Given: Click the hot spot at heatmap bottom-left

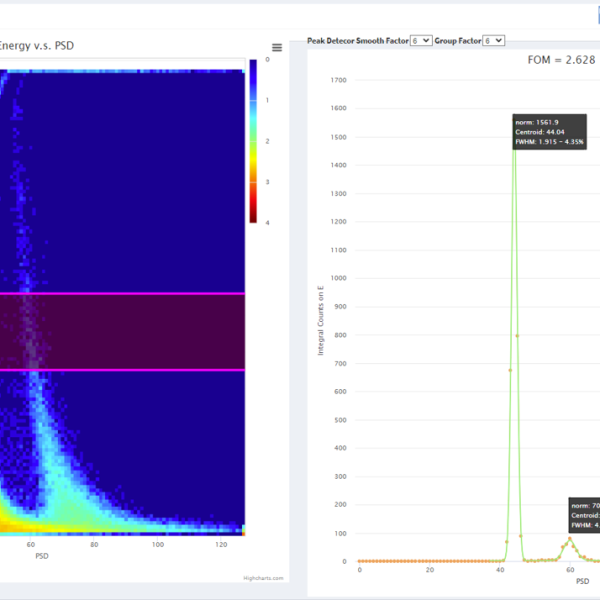Looking at the screenshot, I should click(x=8, y=521).
